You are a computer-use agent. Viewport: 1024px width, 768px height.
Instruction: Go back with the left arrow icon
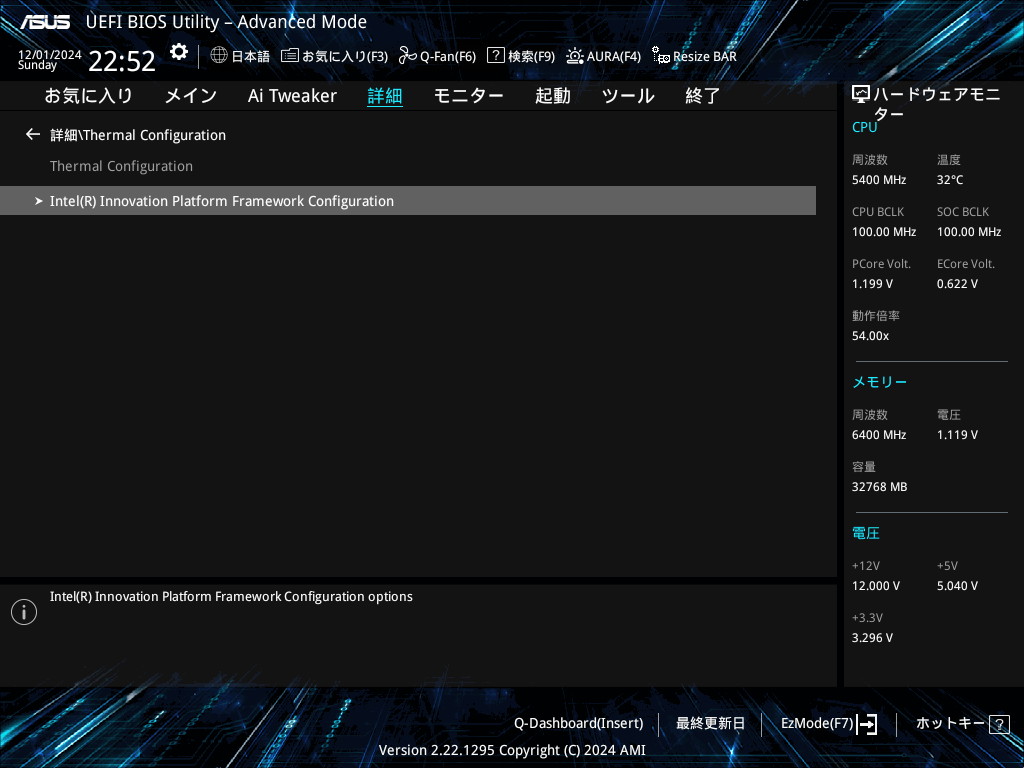33,135
